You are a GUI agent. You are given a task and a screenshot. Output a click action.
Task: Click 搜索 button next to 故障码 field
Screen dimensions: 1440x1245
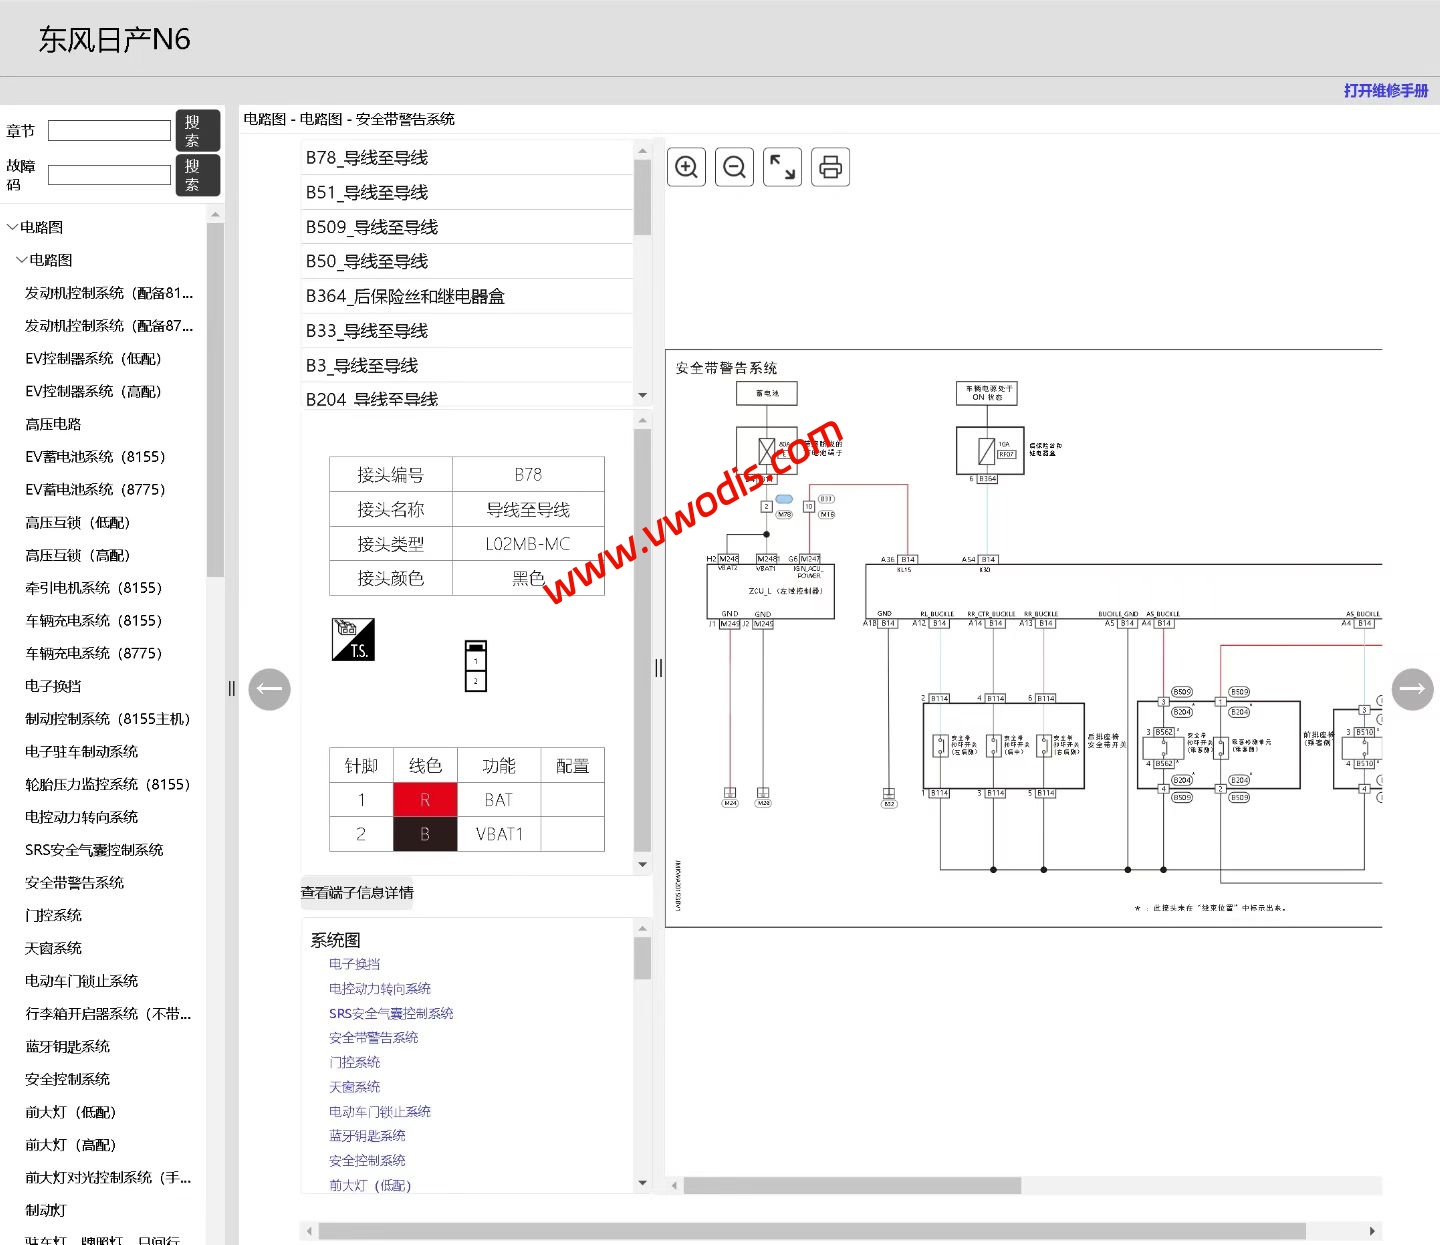197,174
